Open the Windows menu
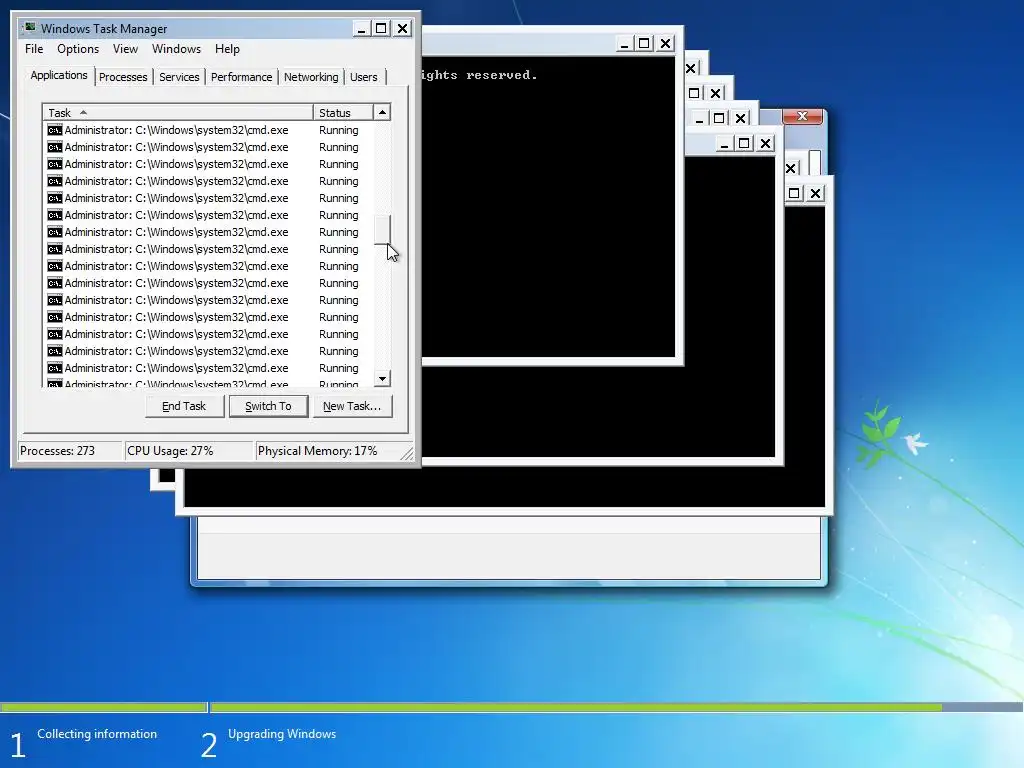The width and height of the screenshot is (1024, 768). tap(176, 49)
